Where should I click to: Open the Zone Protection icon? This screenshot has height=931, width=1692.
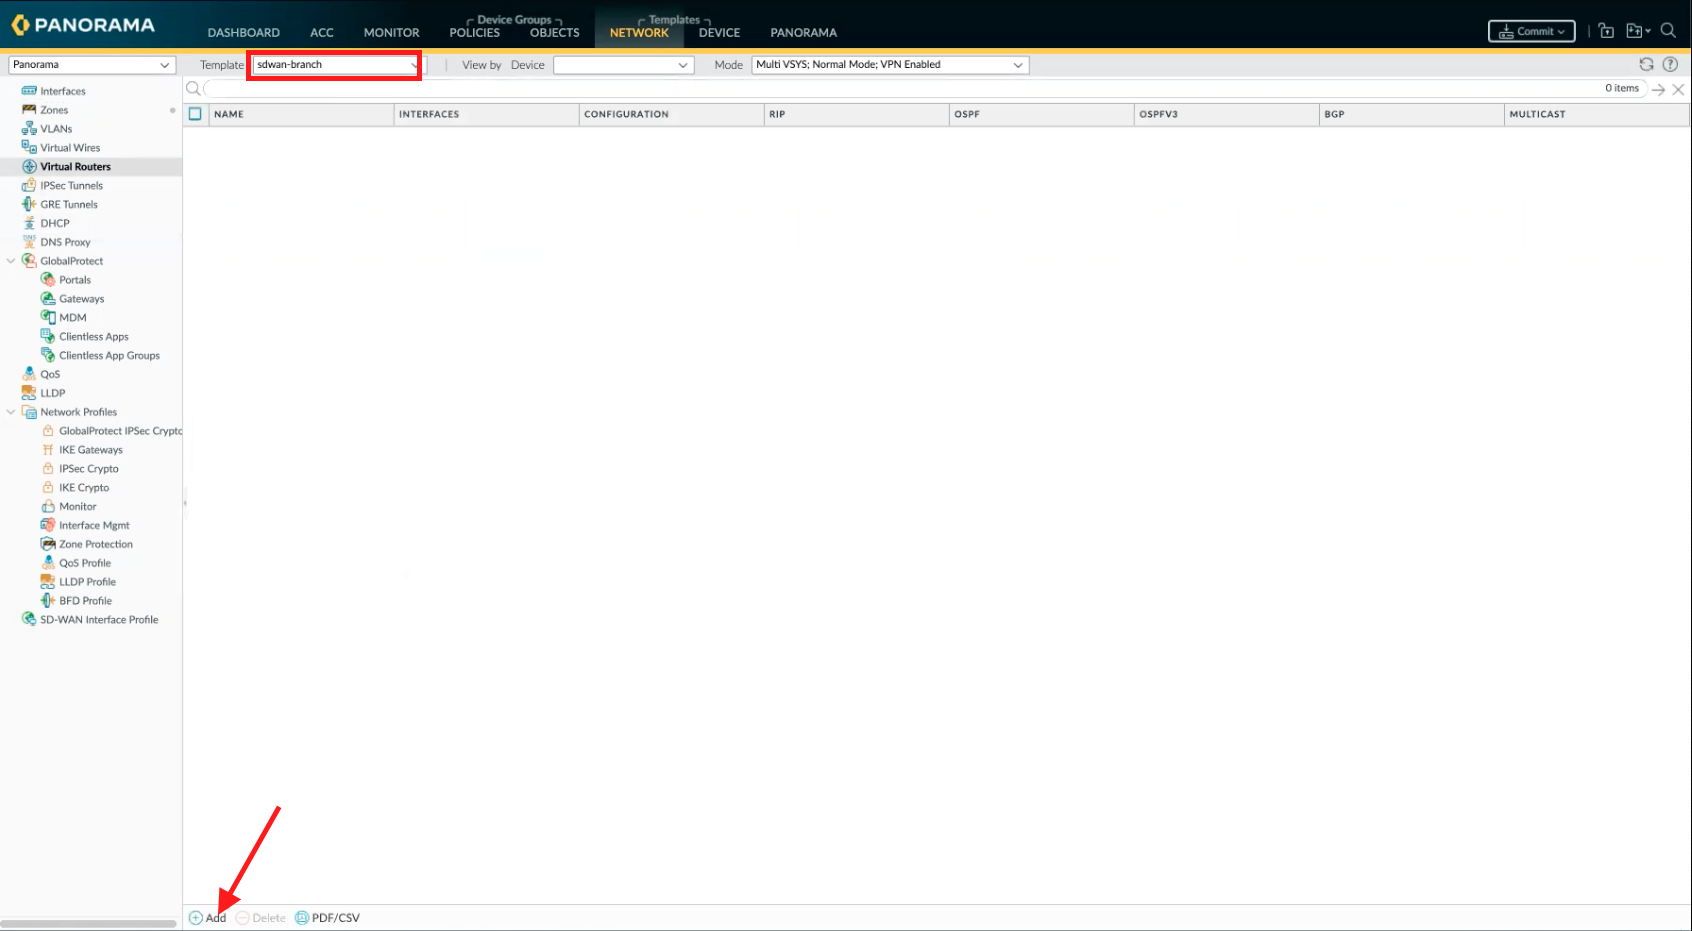point(48,544)
